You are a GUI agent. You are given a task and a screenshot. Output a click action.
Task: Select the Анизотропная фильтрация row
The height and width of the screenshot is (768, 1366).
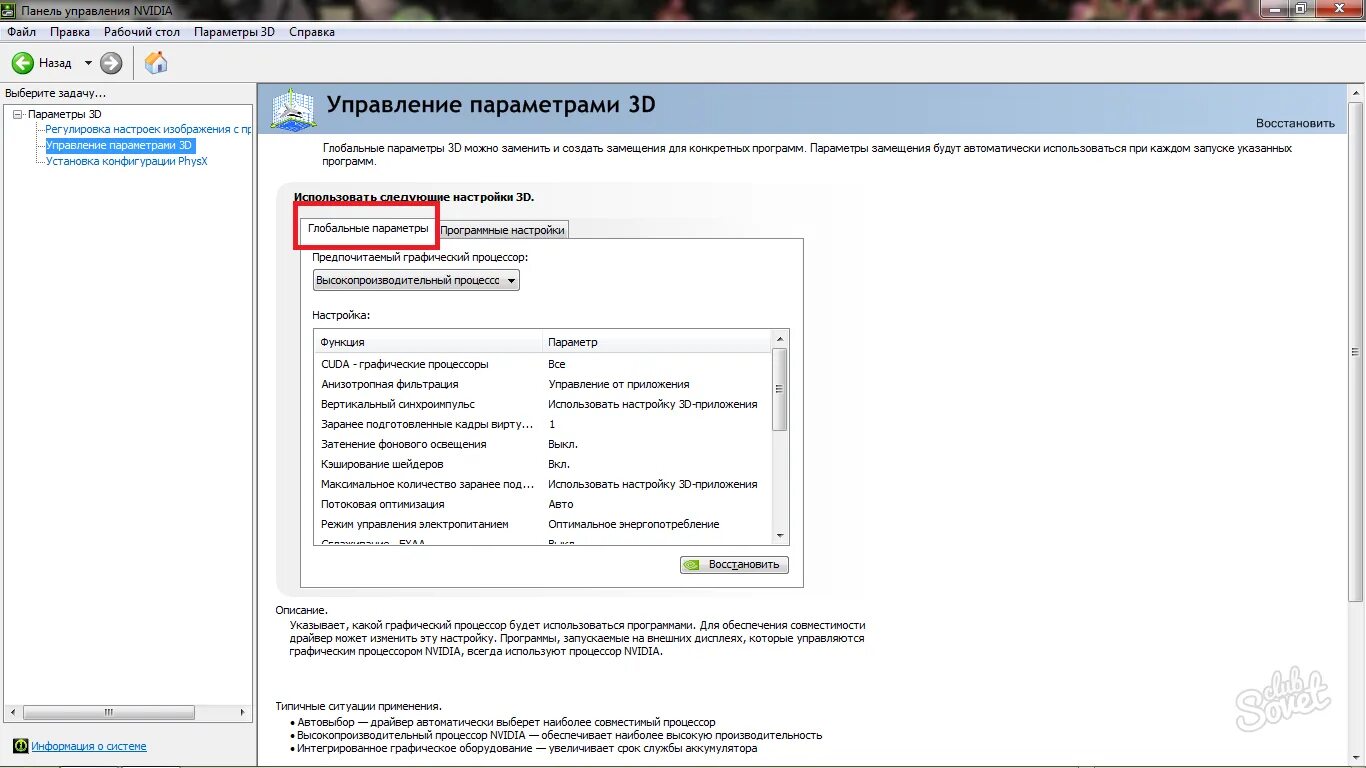click(x=543, y=384)
